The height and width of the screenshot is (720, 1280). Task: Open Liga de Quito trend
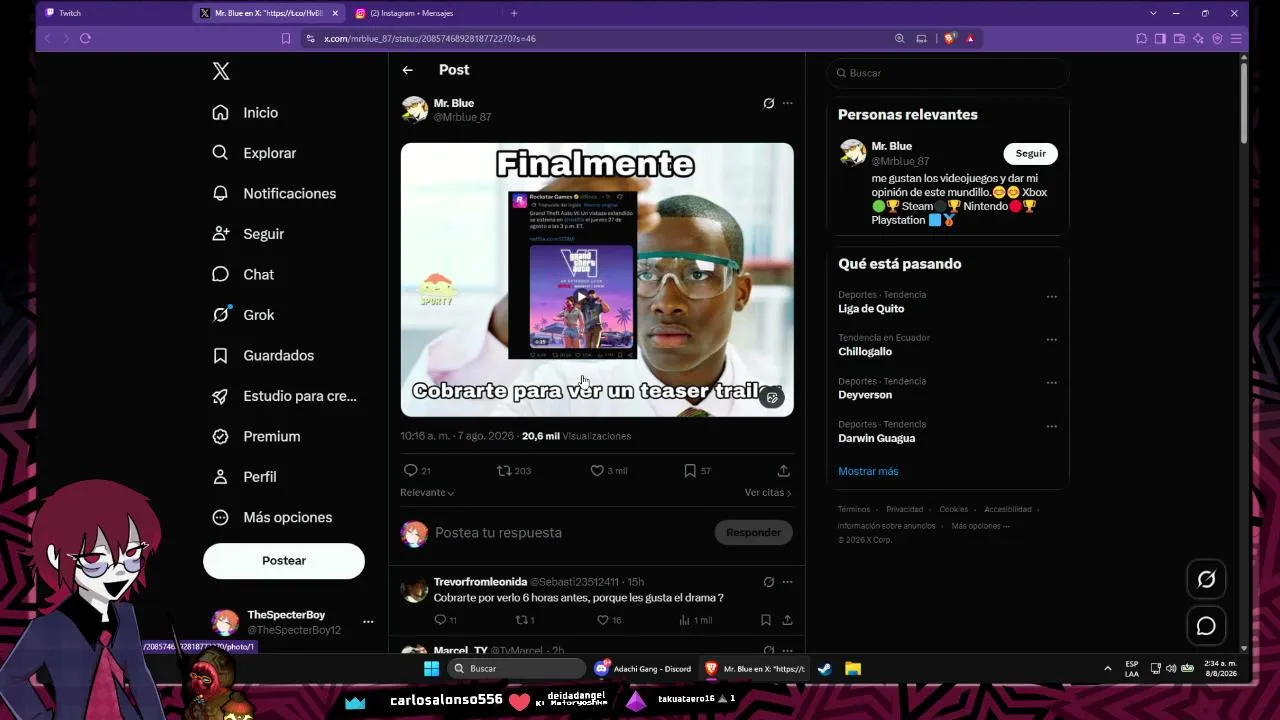click(x=871, y=309)
